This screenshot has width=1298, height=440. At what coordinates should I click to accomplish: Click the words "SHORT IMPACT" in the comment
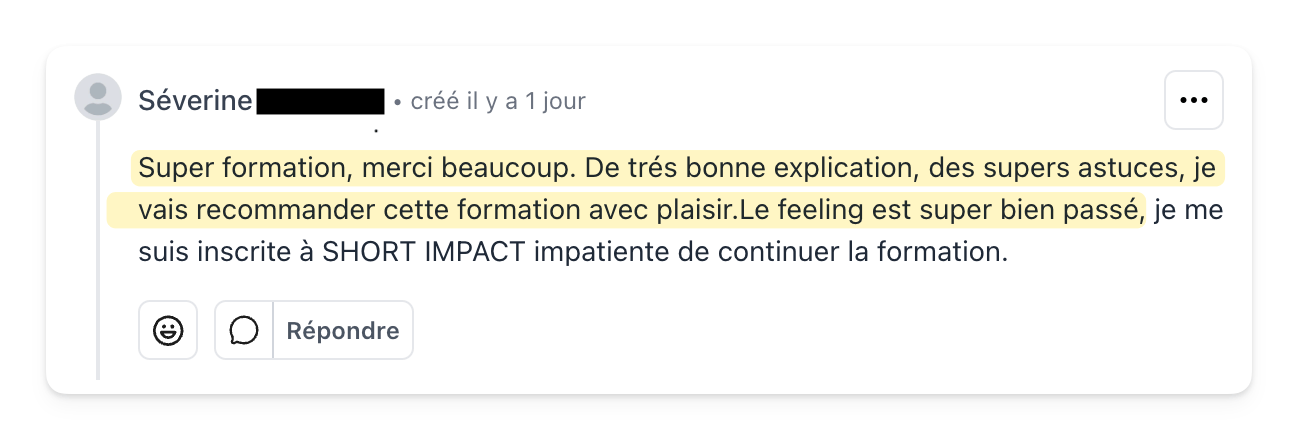click(x=424, y=252)
